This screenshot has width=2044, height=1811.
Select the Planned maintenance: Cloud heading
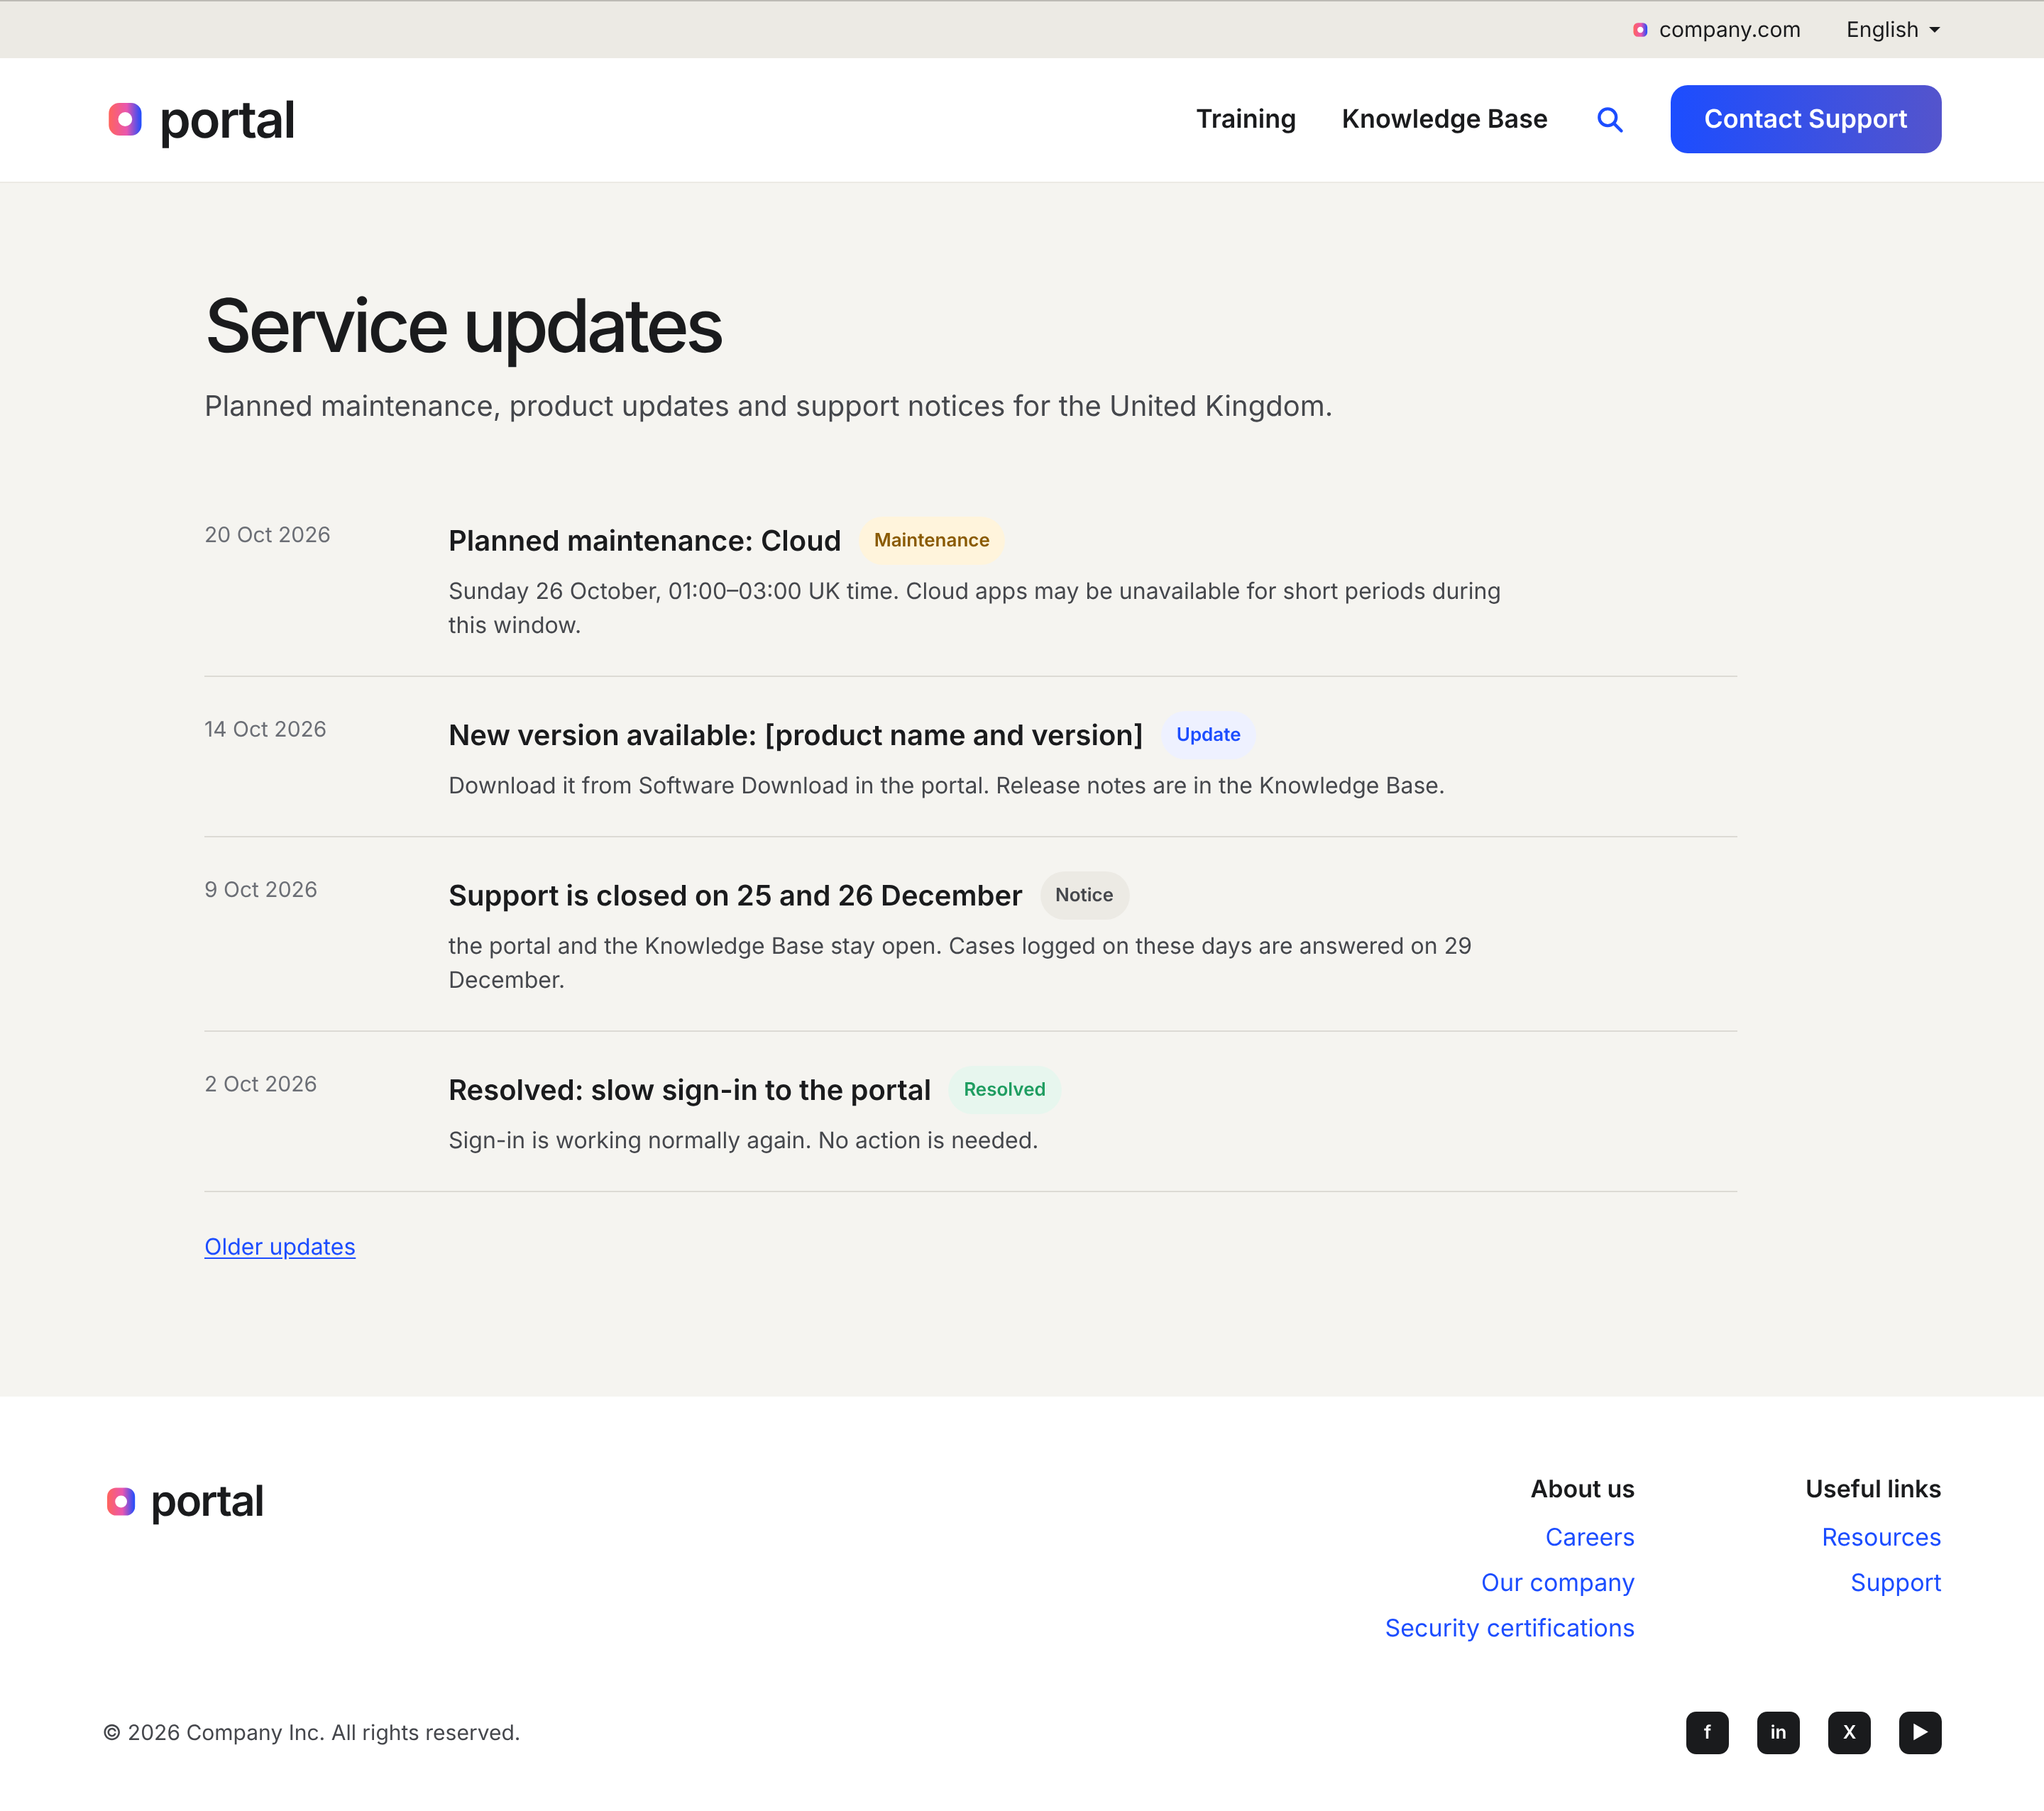tap(644, 541)
